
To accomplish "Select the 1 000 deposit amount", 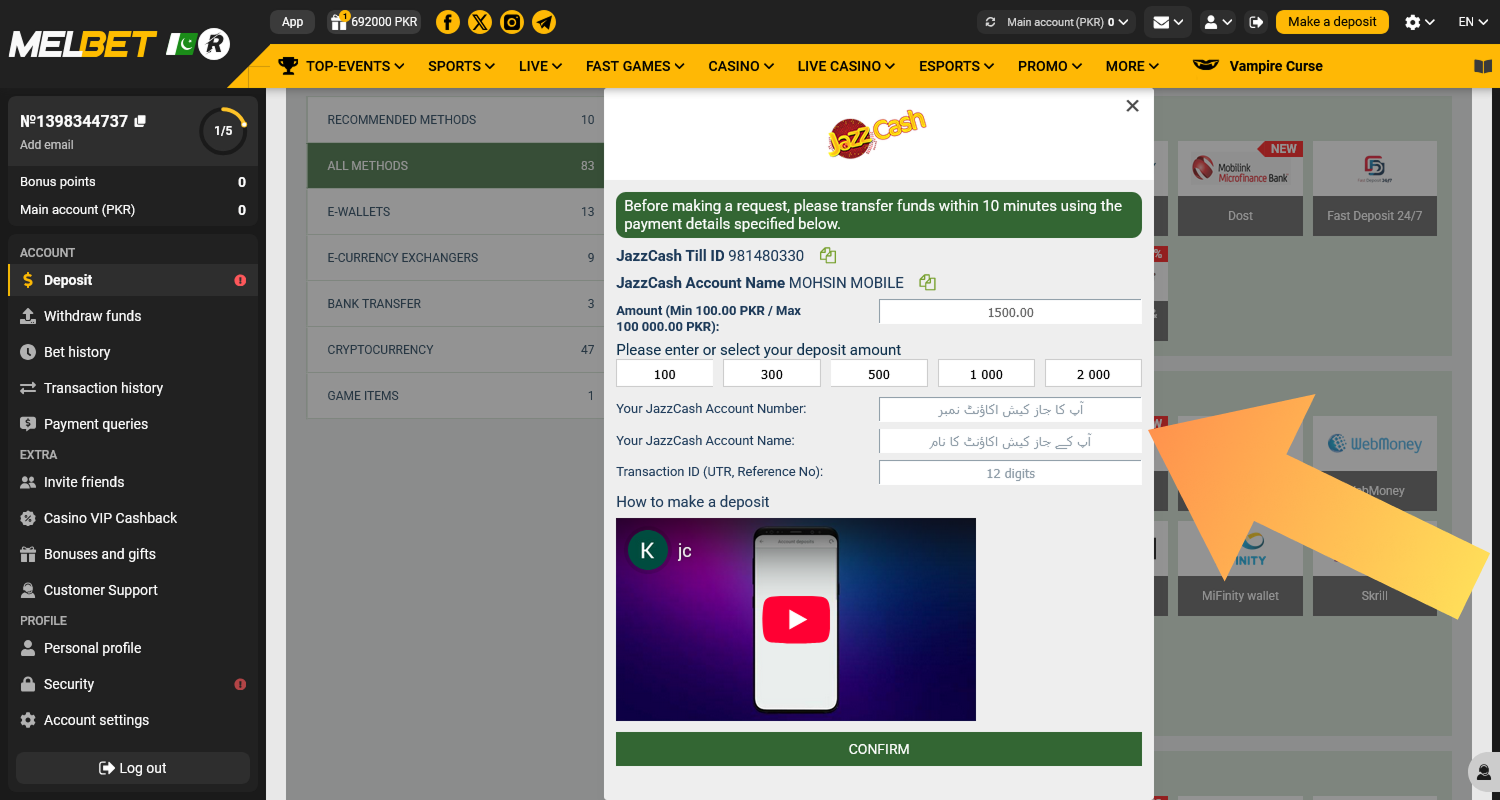I will click(986, 373).
